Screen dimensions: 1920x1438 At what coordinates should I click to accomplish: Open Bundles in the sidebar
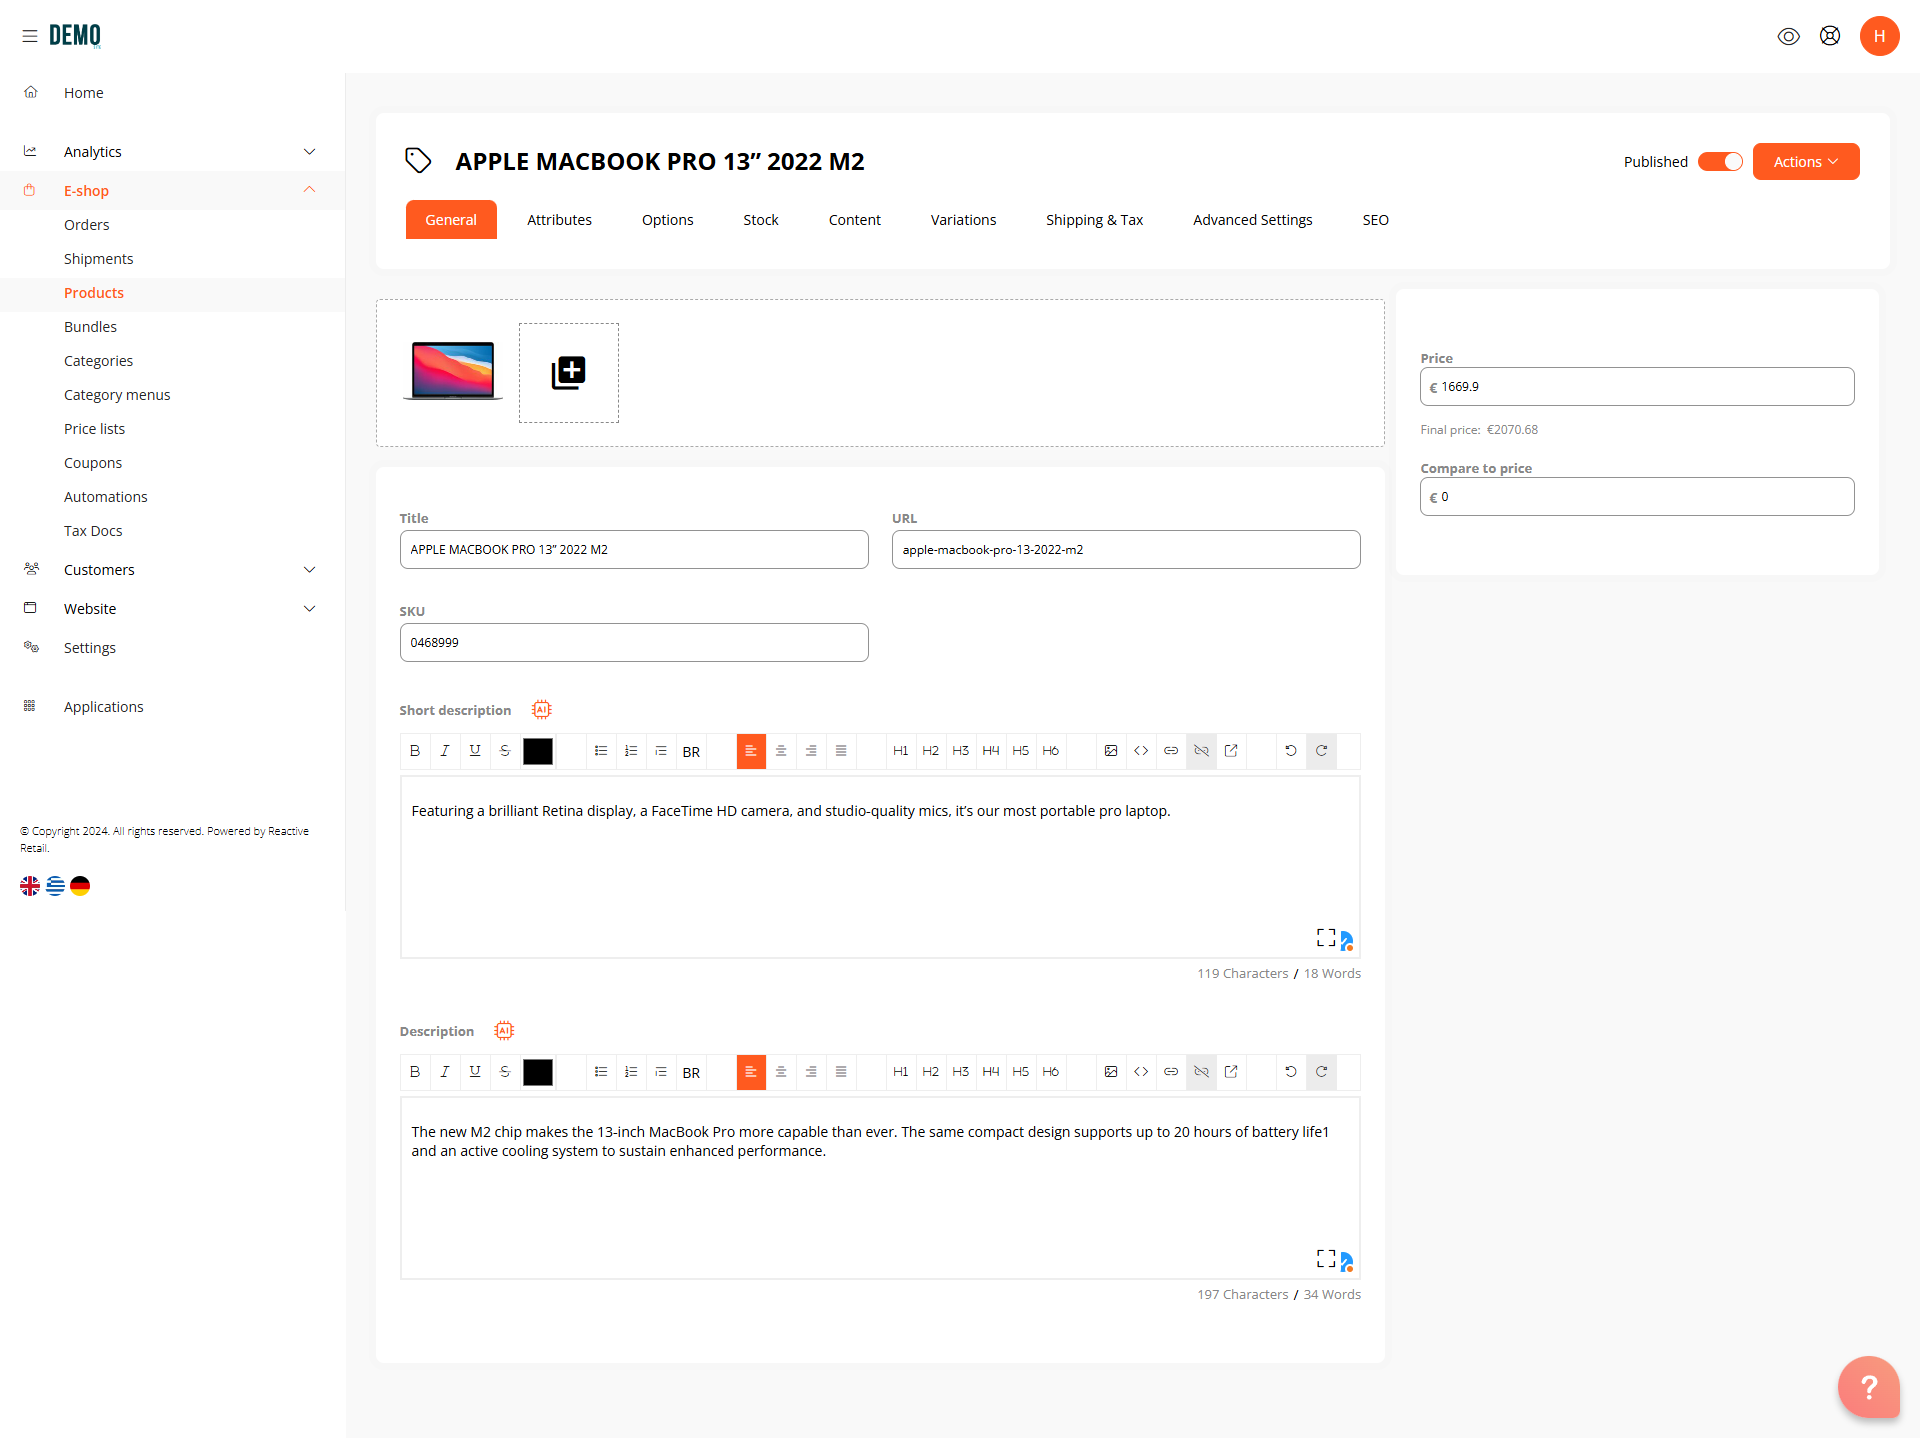point(90,327)
